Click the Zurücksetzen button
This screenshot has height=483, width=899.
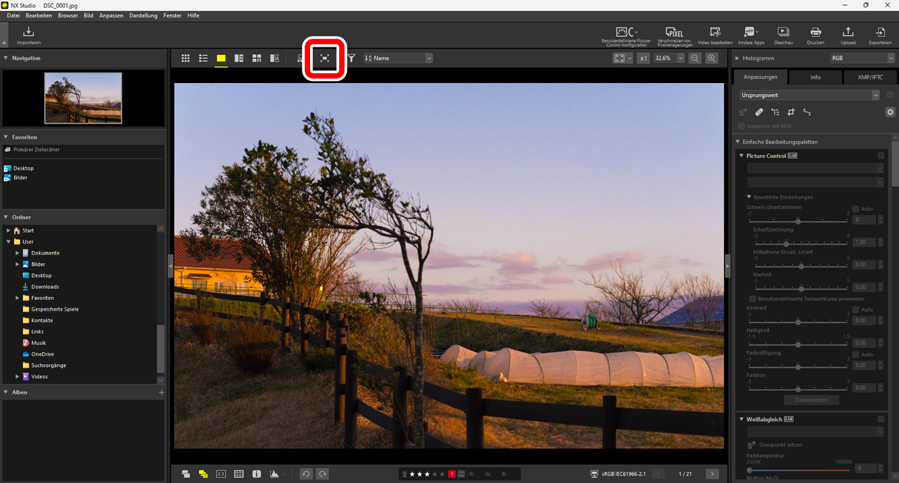[811, 400]
